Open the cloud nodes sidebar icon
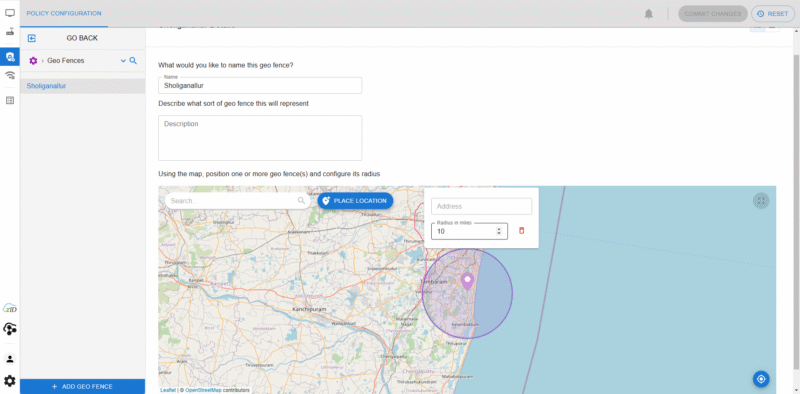The width and height of the screenshot is (800, 394). (x=10, y=329)
